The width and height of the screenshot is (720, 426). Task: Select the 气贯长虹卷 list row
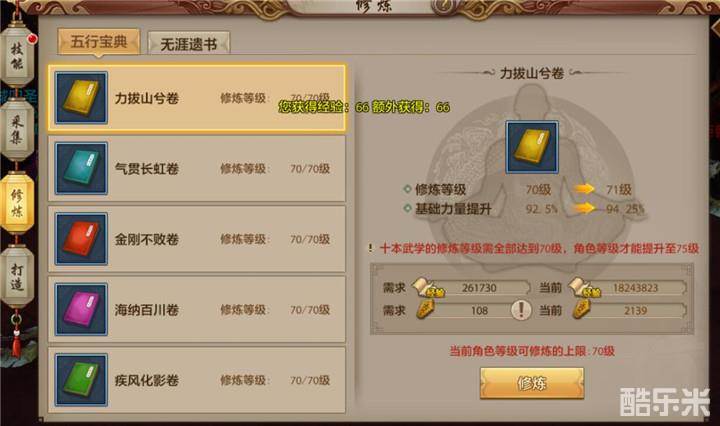coord(197,168)
